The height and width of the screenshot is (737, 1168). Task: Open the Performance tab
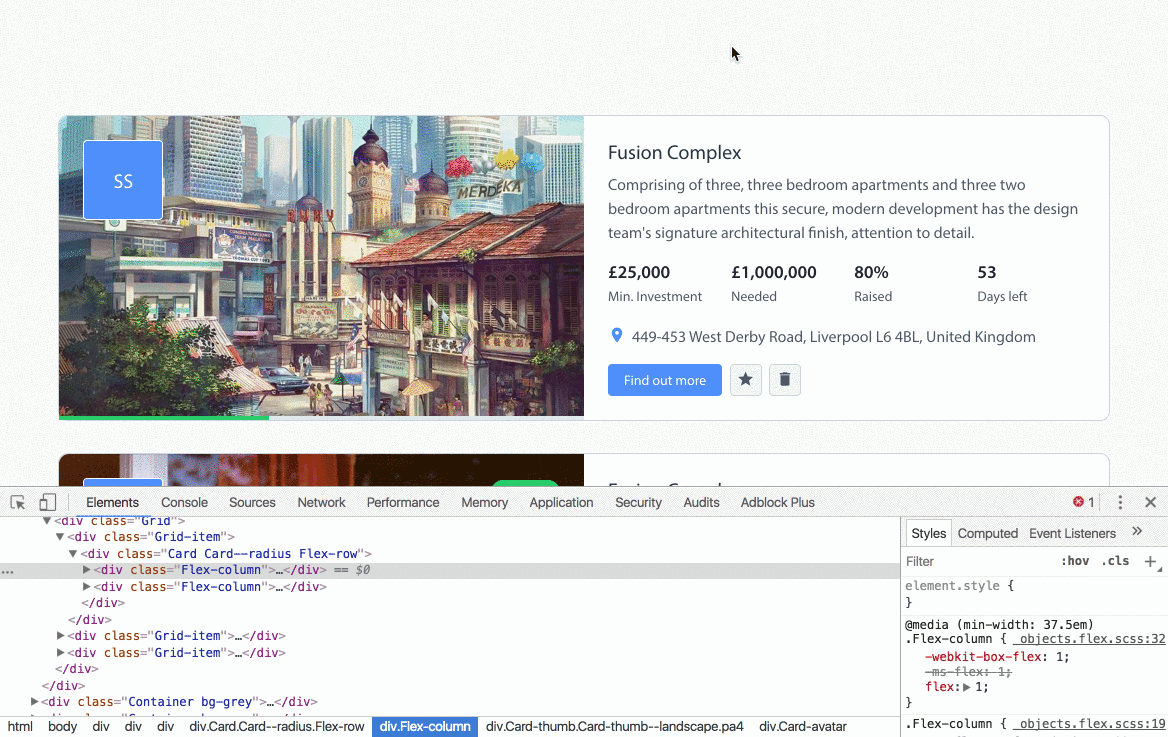403,502
